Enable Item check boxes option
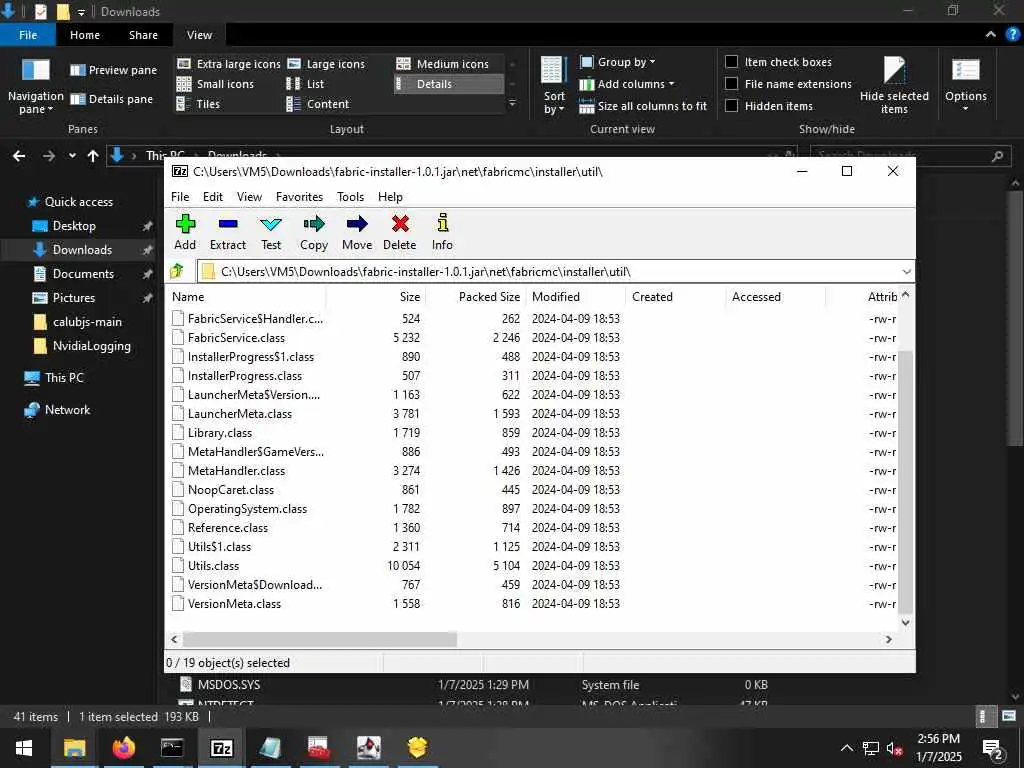 tap(732, 62)
